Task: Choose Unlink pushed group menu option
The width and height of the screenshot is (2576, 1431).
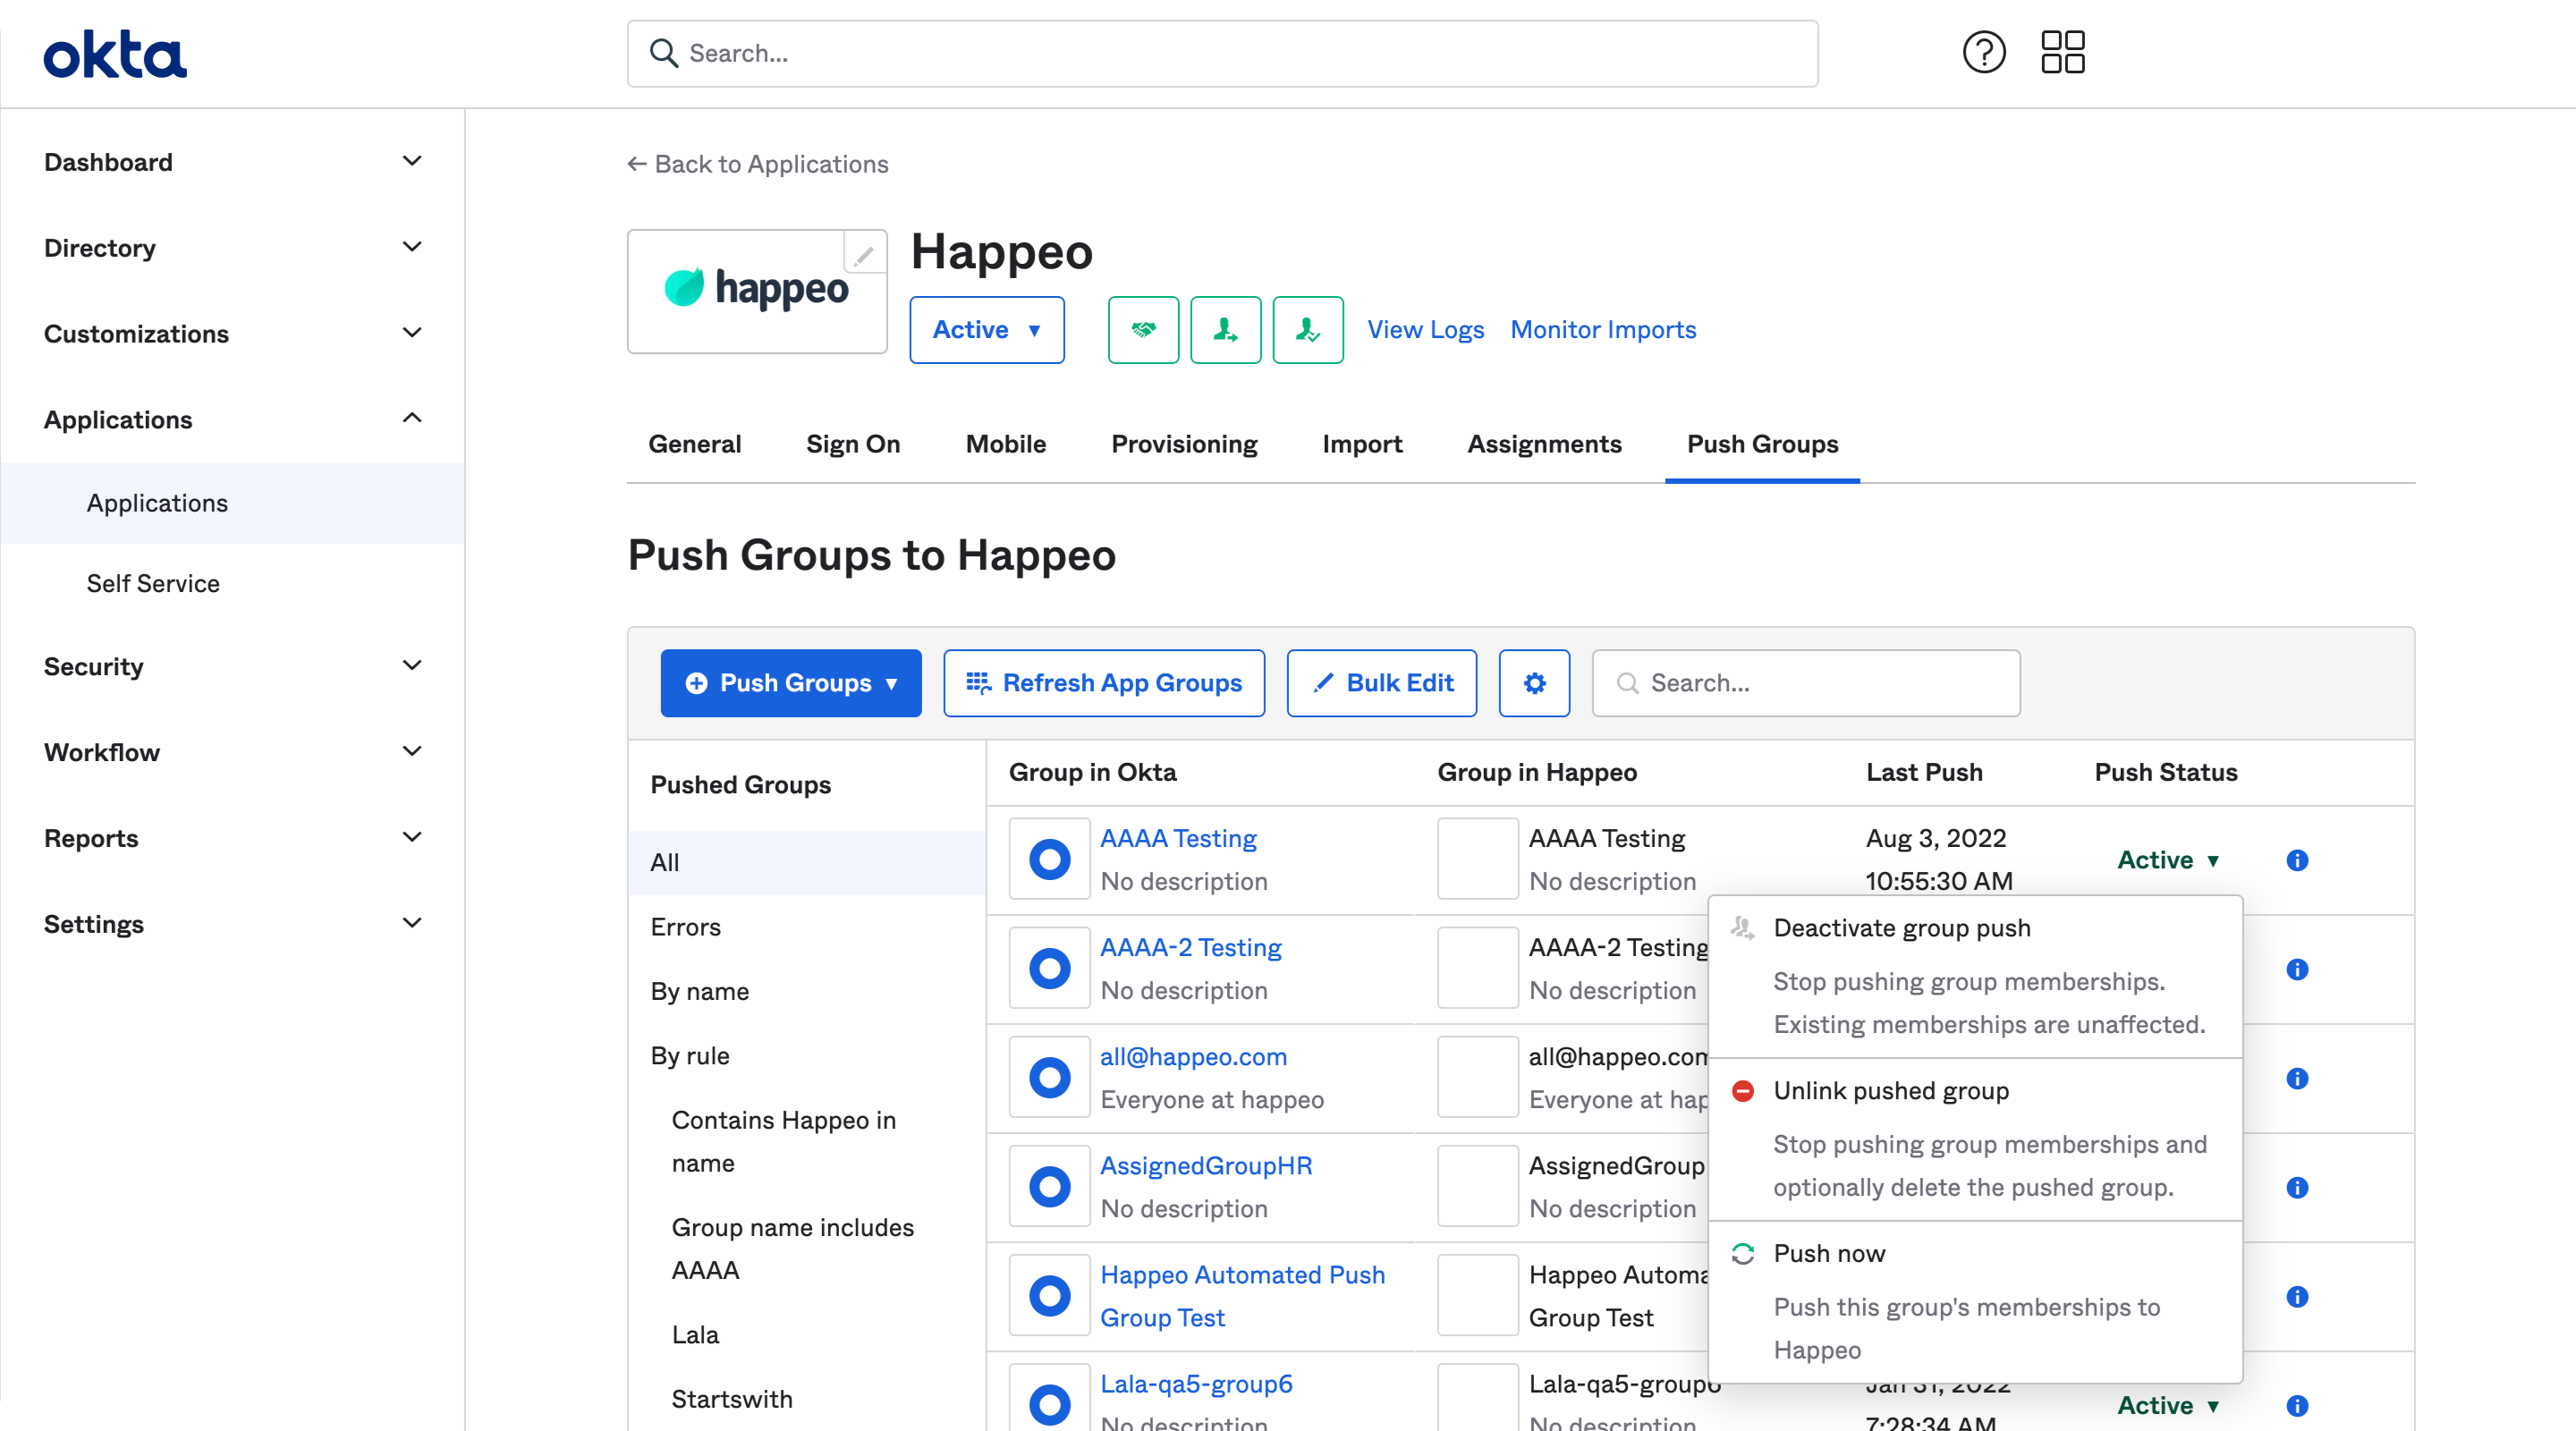Action: (1975, 1139)
